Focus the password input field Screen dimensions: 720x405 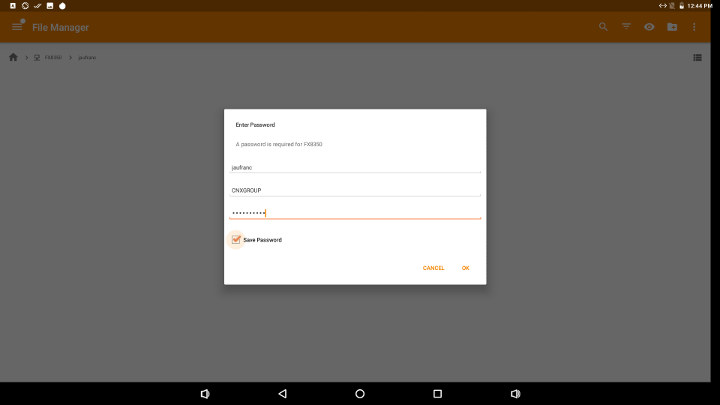355,212
